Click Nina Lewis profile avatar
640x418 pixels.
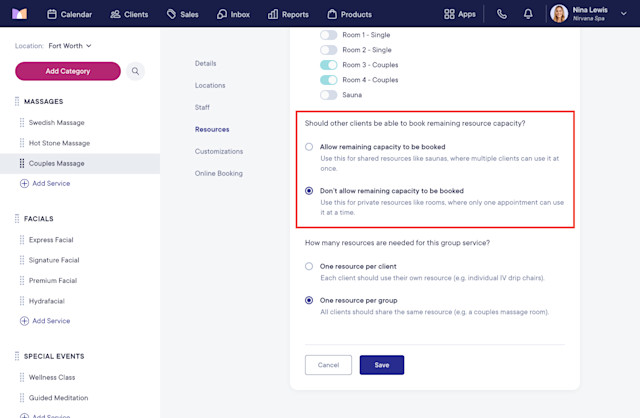559,14
